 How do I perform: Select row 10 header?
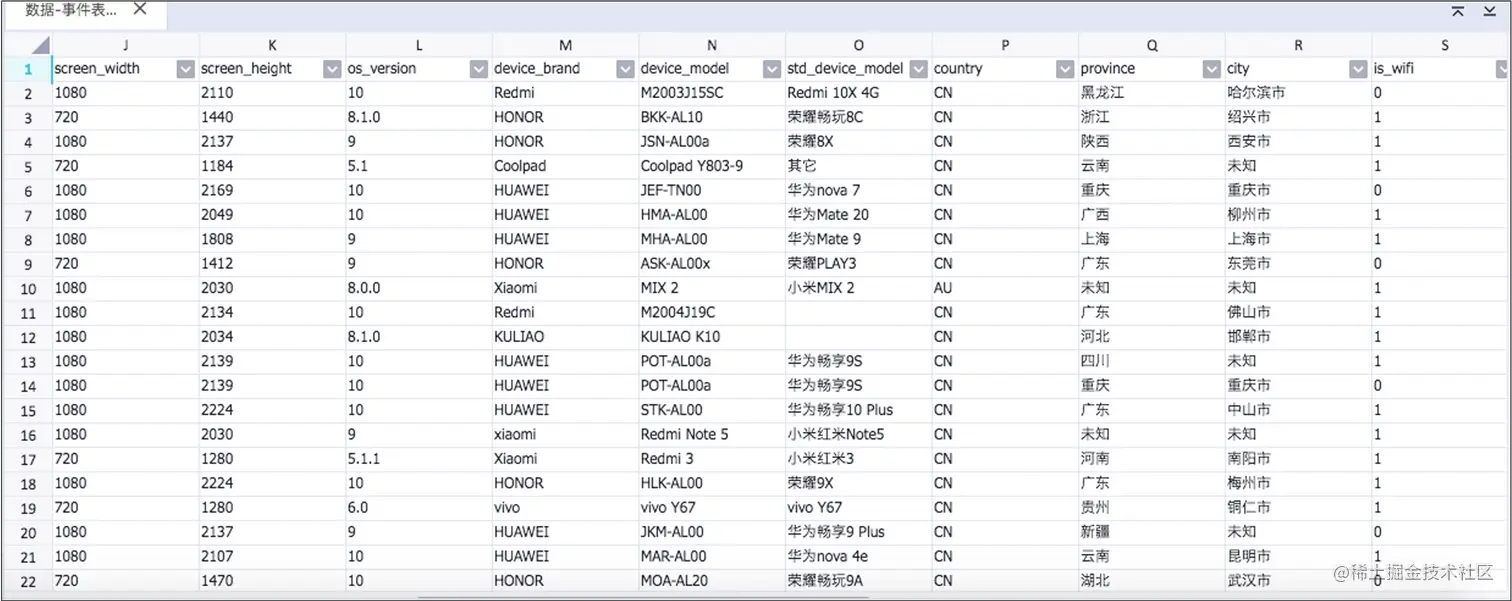pyautogui.click(x=27, y=288)
